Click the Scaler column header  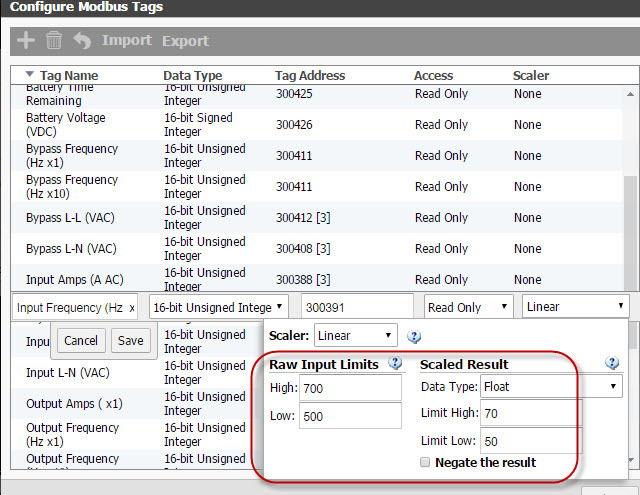(531, 75)
